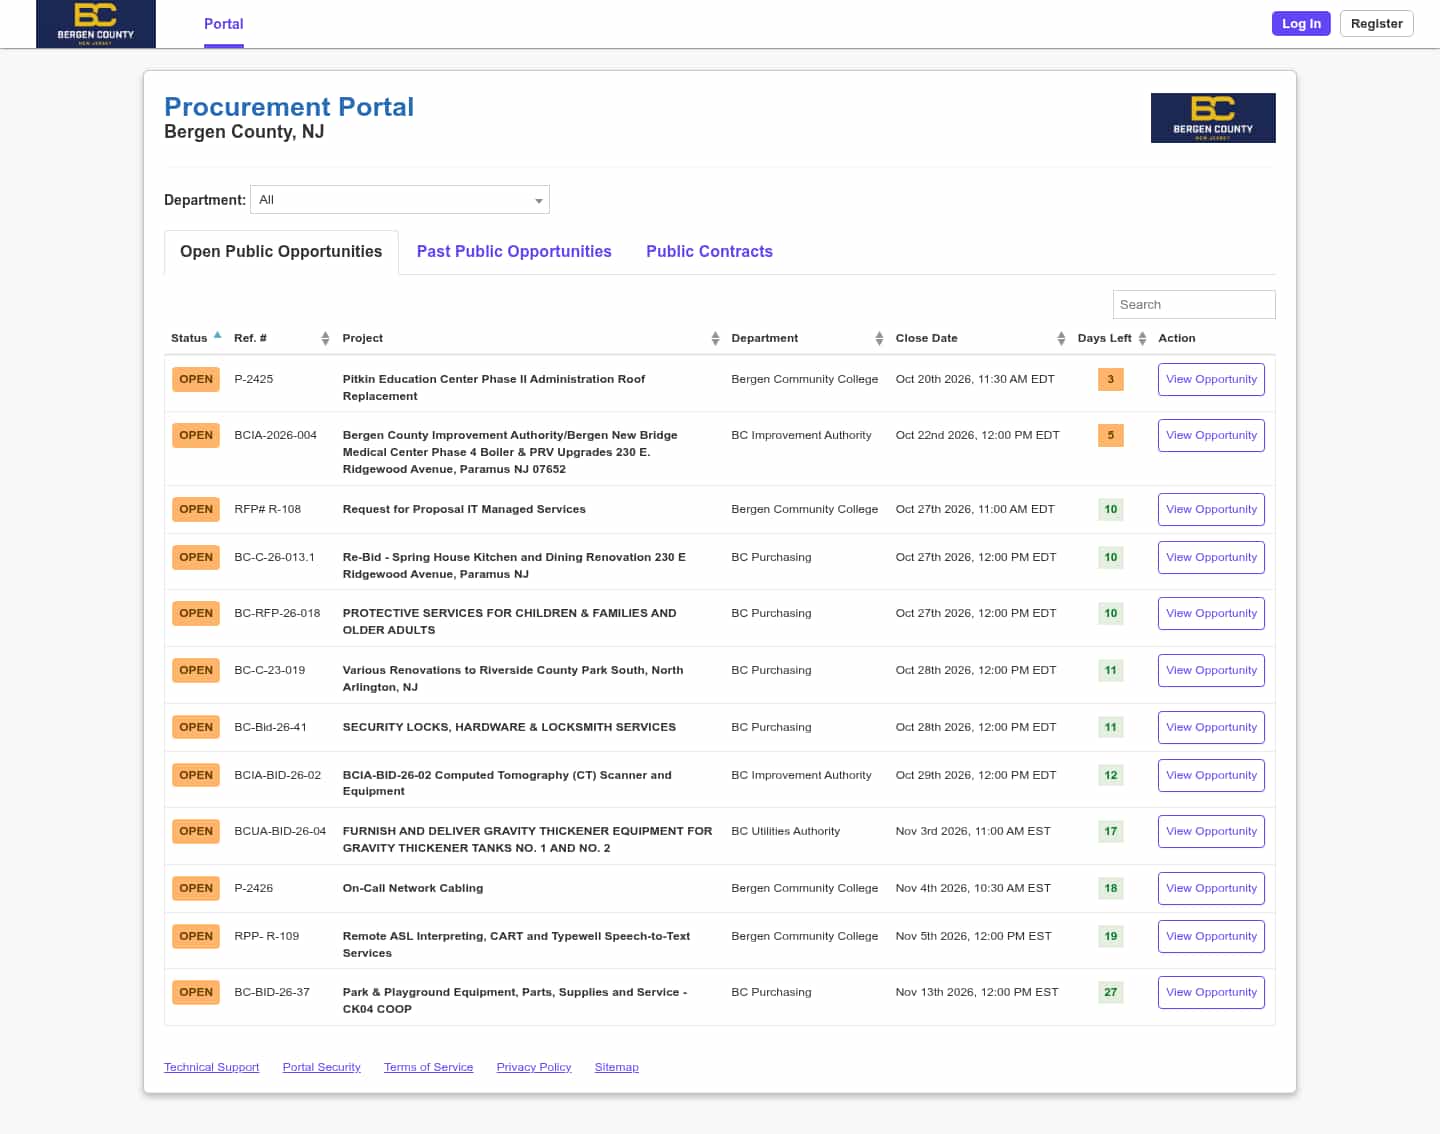Click reference number 'BCUA-BID-26-04'

(280, 832)
